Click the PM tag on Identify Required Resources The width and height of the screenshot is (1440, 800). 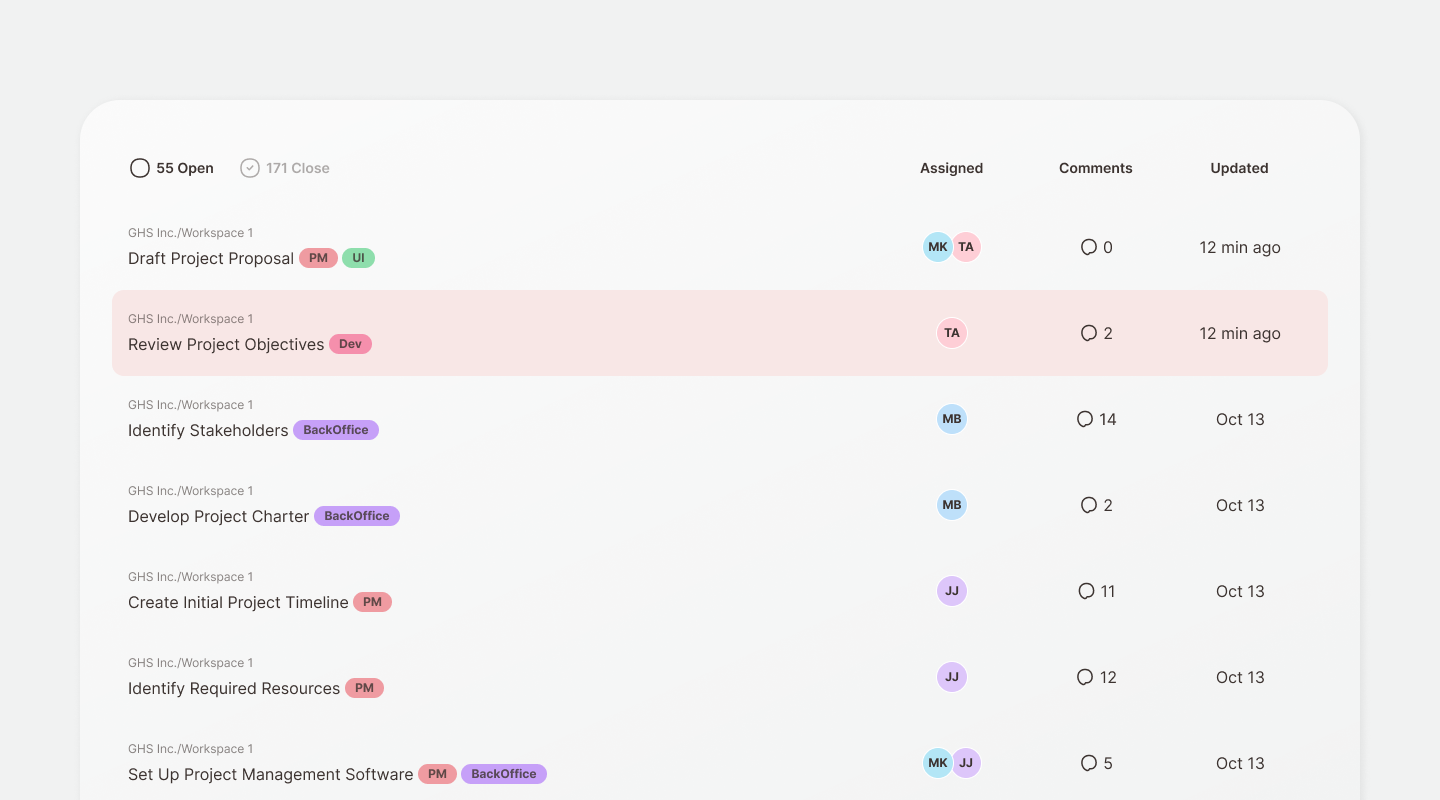364,688
